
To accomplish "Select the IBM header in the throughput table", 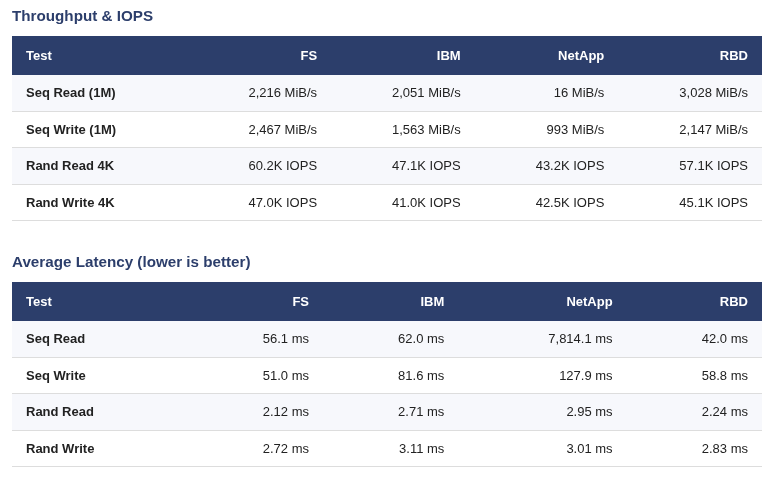I will [448, 56].
